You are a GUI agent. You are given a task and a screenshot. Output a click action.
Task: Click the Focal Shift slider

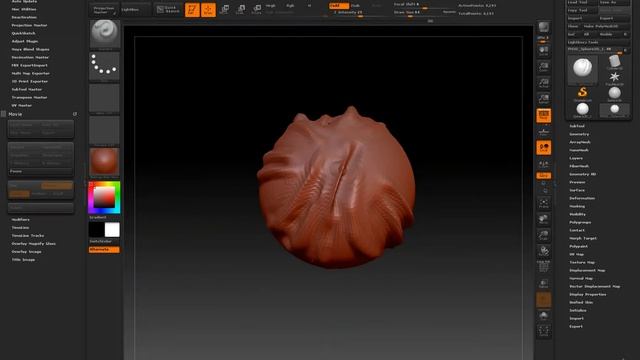tap(417, 5)
